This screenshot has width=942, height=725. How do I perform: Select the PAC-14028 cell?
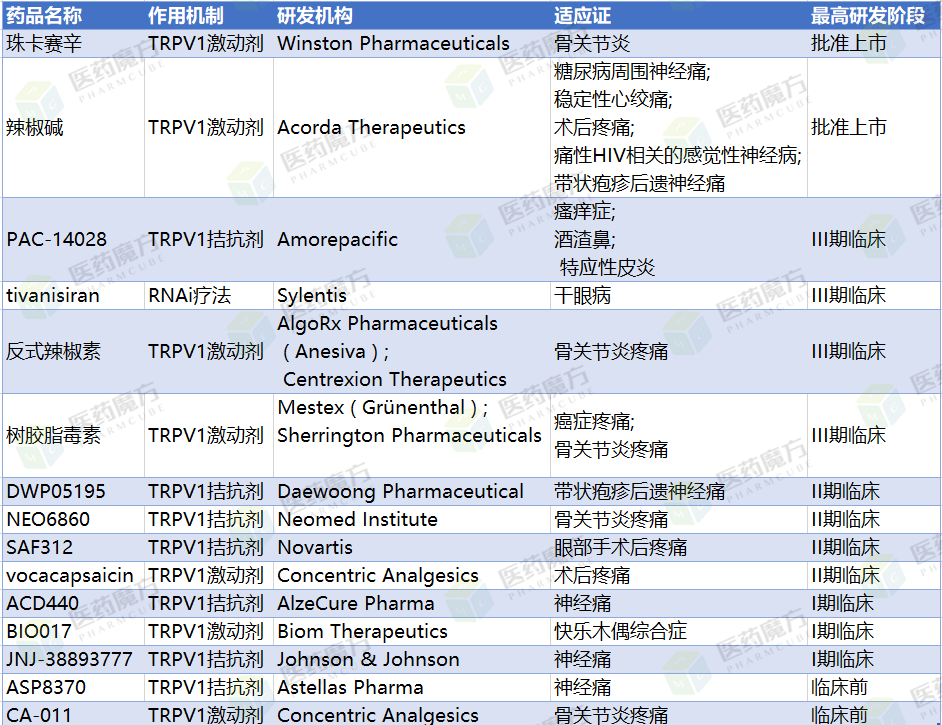(x=56, y=240)
